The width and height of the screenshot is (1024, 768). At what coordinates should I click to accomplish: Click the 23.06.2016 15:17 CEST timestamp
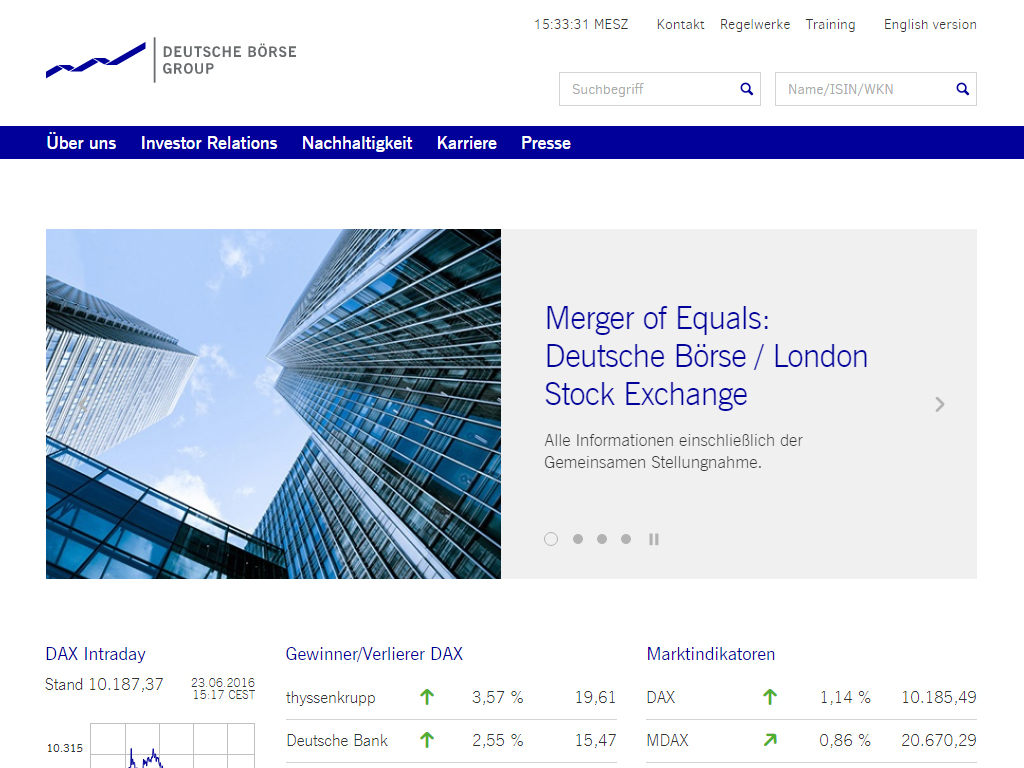pyautogui.click(x=223, y=688)
